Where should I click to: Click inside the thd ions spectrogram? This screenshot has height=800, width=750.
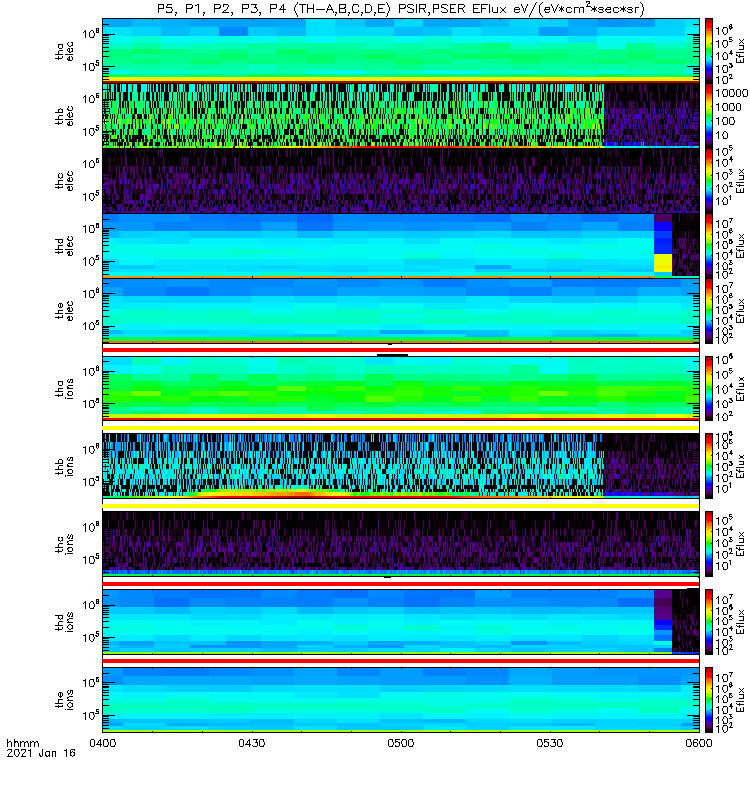coord(401,621)
